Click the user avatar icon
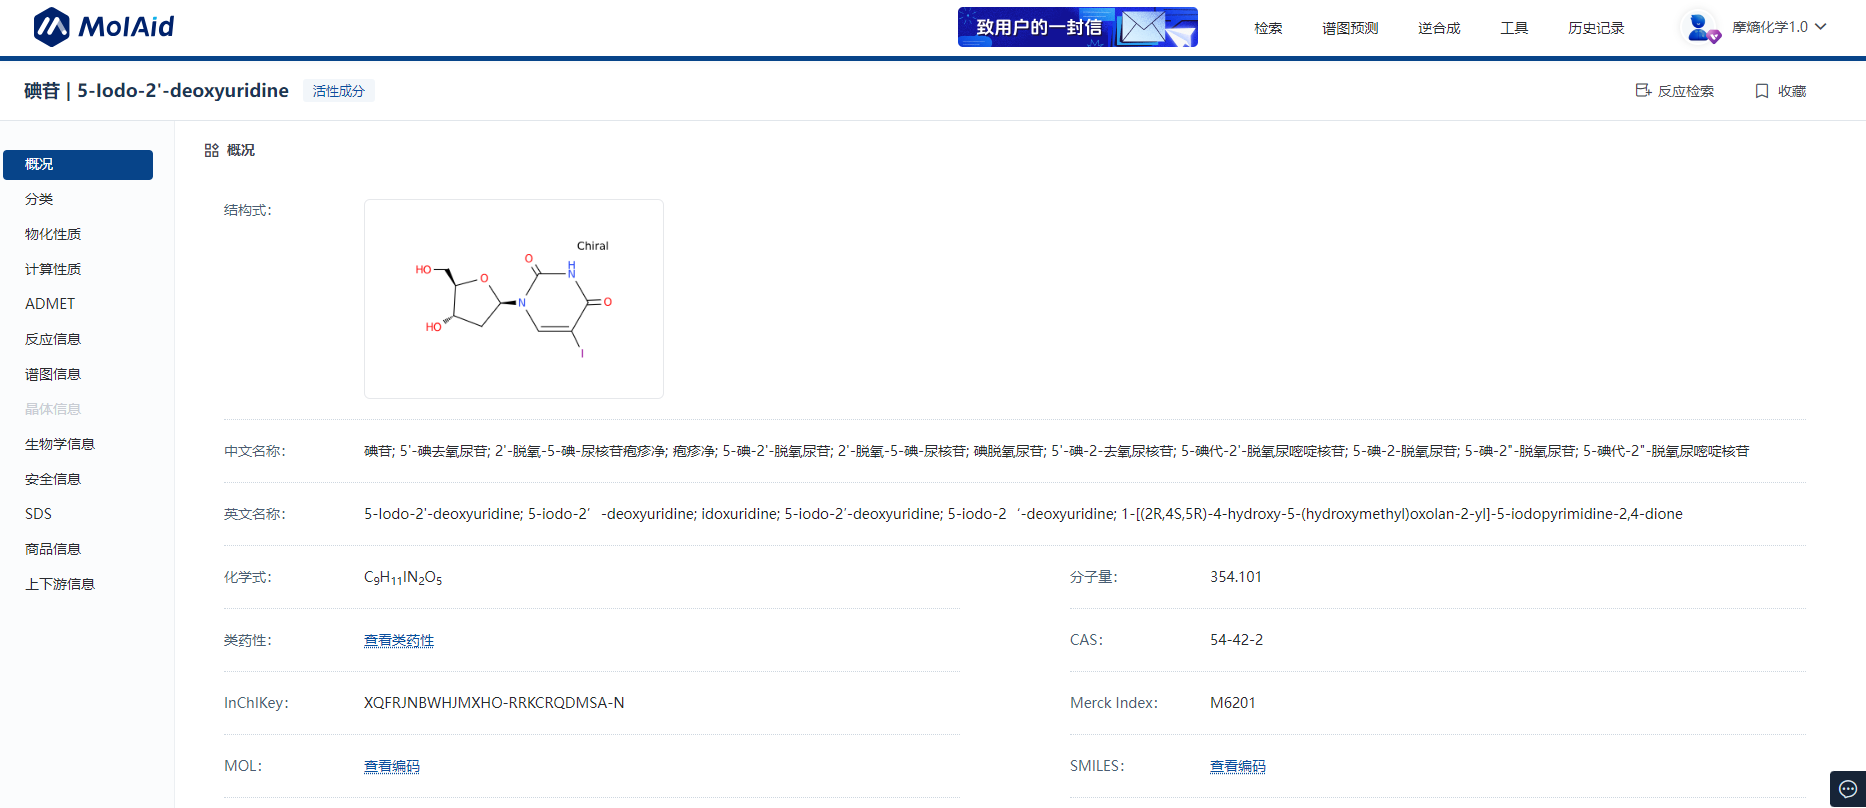1866x808 pixels. [1699, 27]
